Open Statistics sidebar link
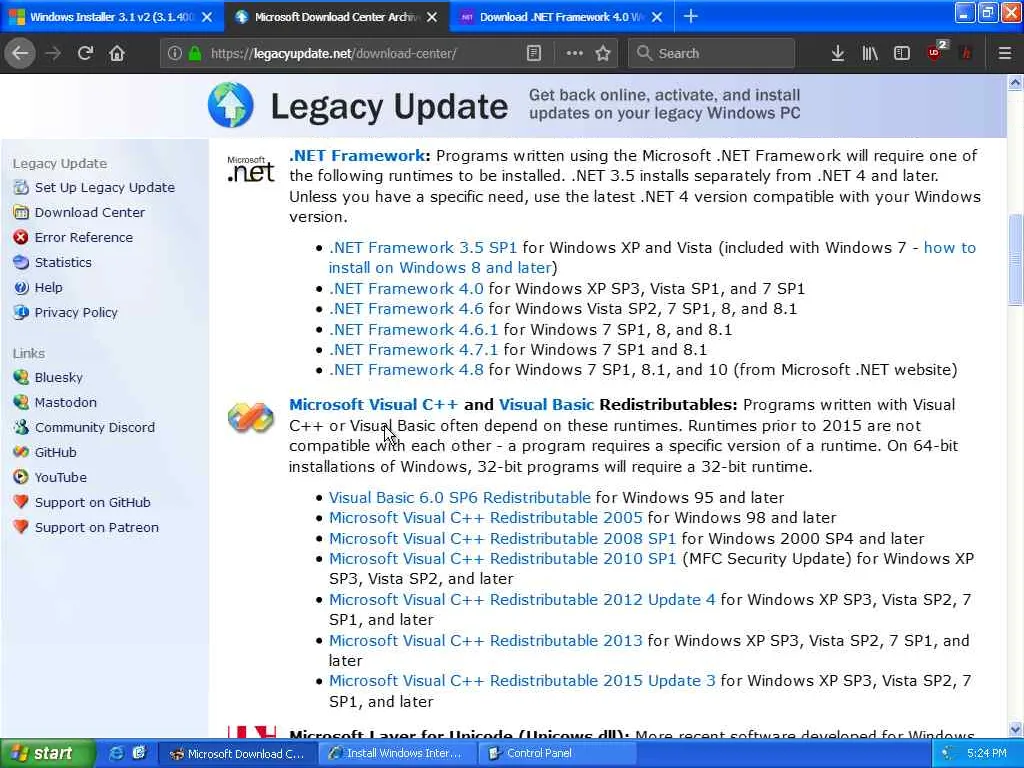 point(63,262)
